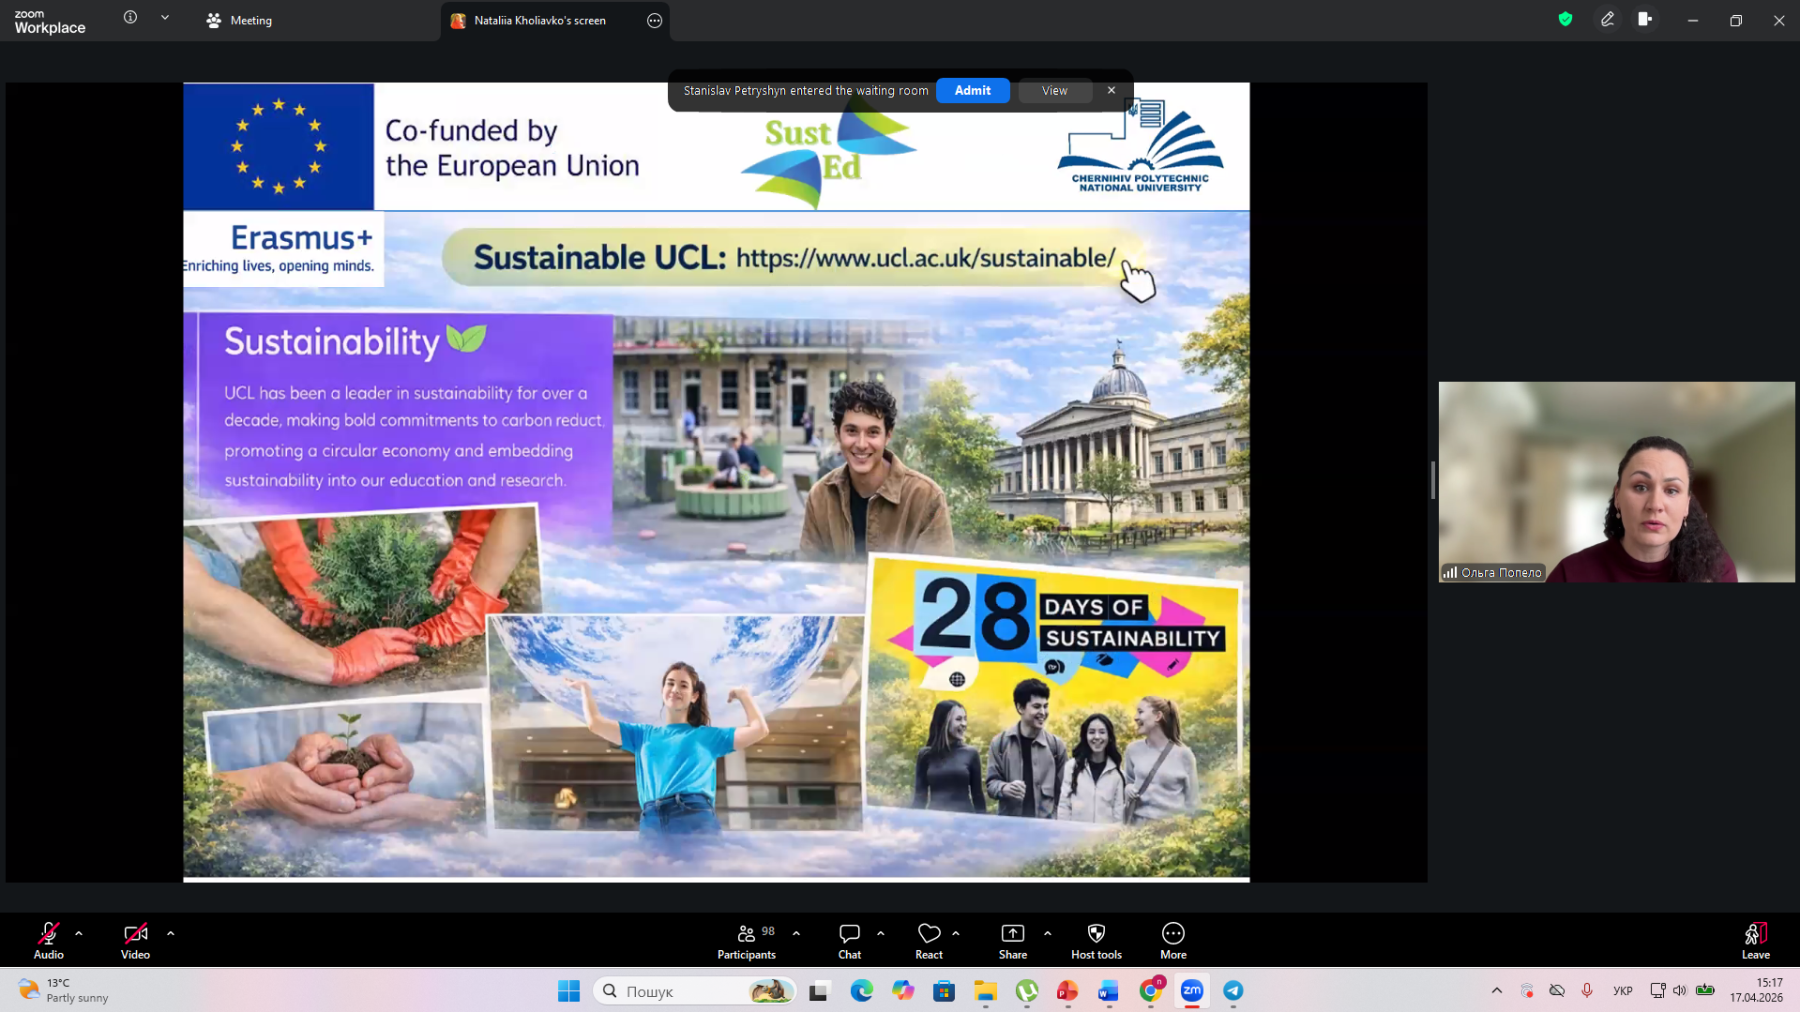Click the Zoom icon on the taskbar
The width and height of the screenshot is (1800, 1012).
1192,991
